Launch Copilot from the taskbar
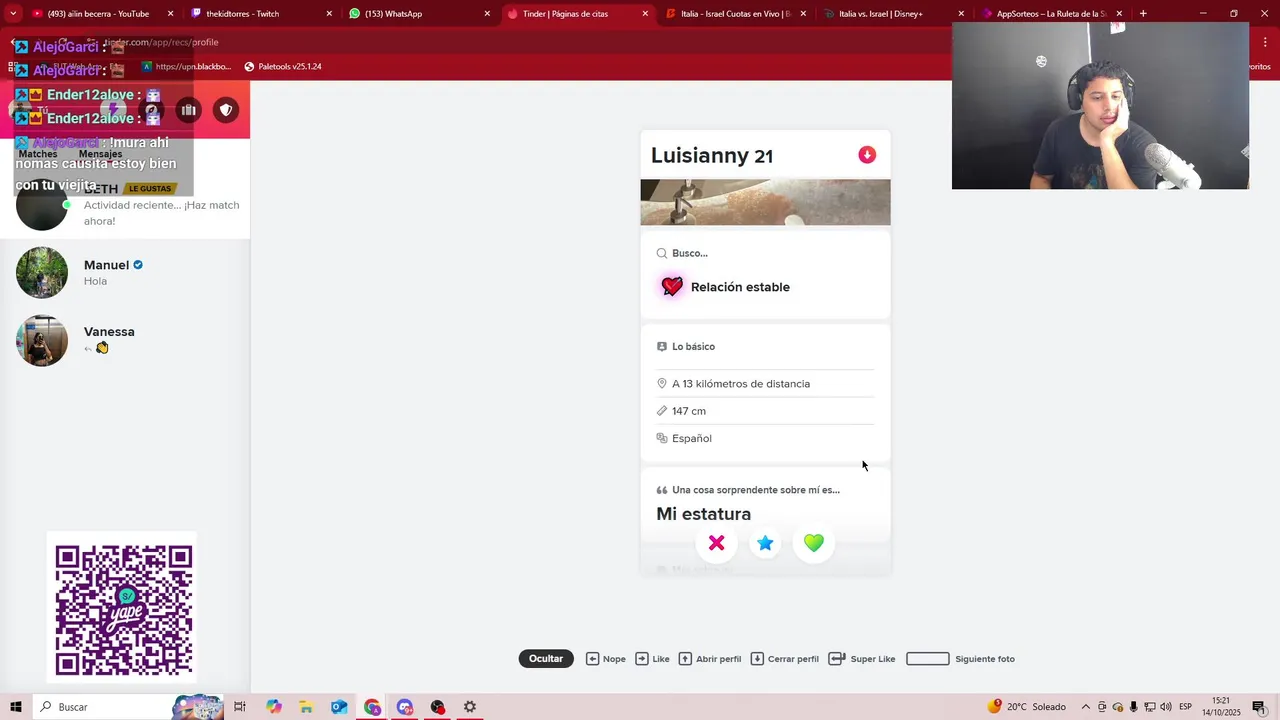Screen dimensions: 1280x720 click(x=273, y=707)
